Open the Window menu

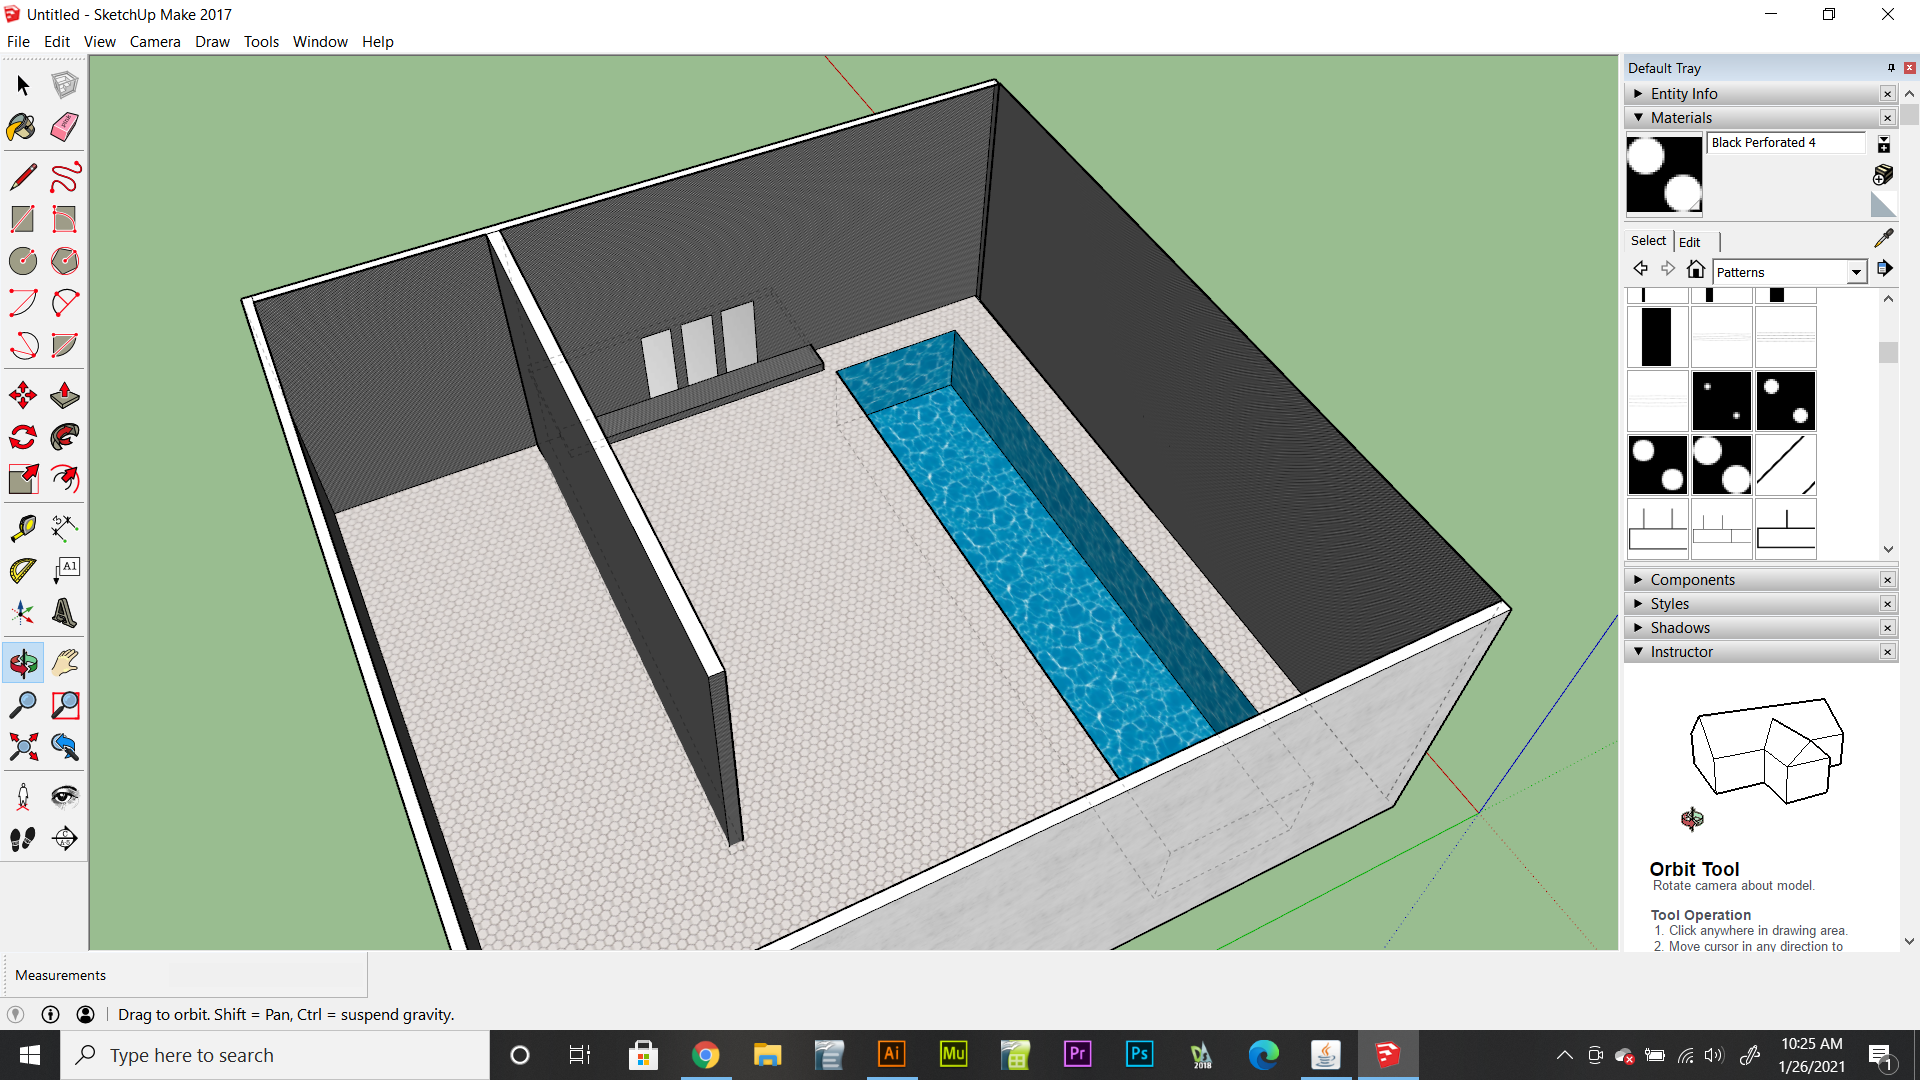pyautogui.click(x=320, y=41)
